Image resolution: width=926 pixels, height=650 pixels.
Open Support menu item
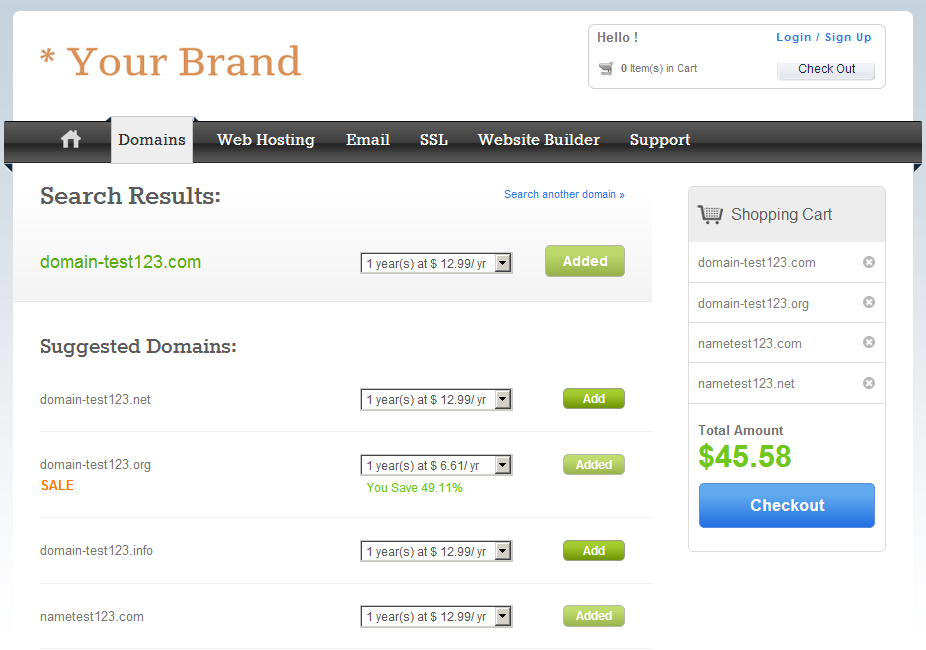(660, 140)
